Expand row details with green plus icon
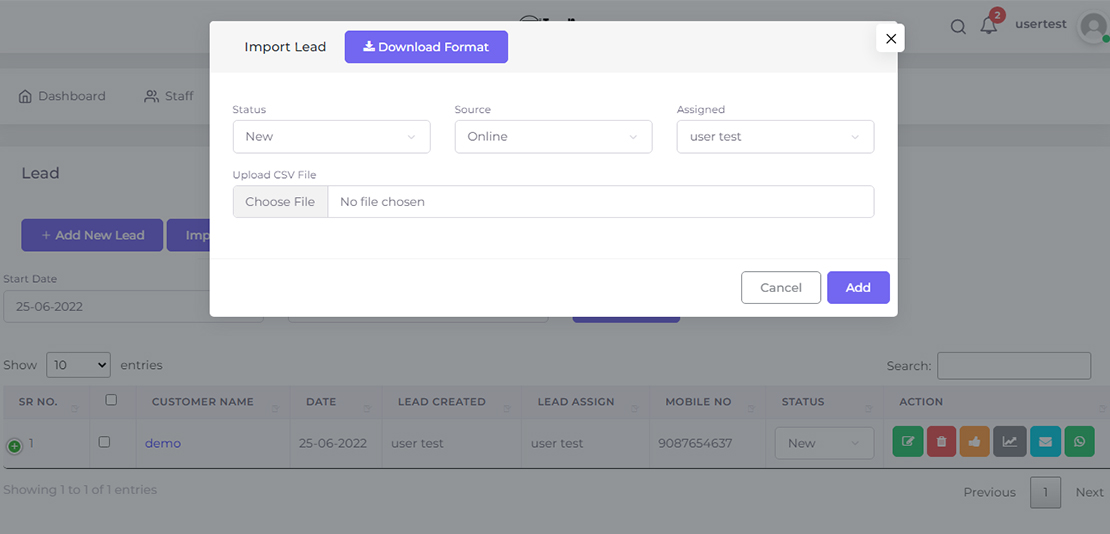1110x534 pixels. coord(14,446)
